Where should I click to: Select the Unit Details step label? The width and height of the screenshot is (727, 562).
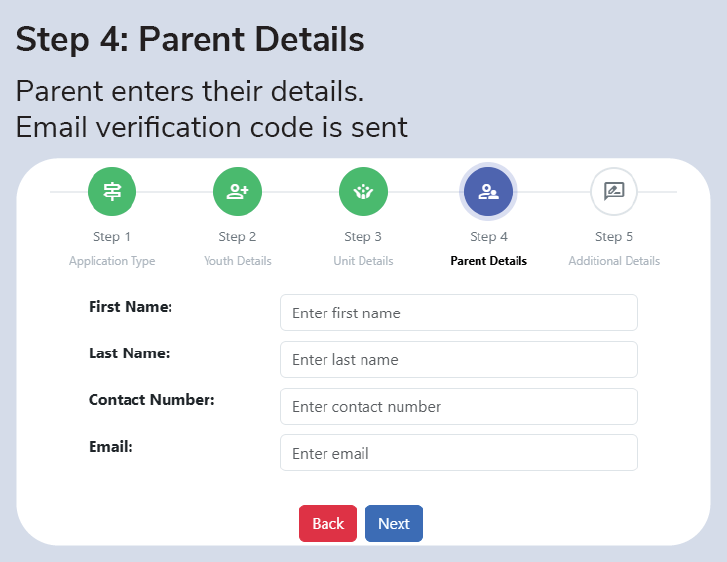tap(363, 261)
